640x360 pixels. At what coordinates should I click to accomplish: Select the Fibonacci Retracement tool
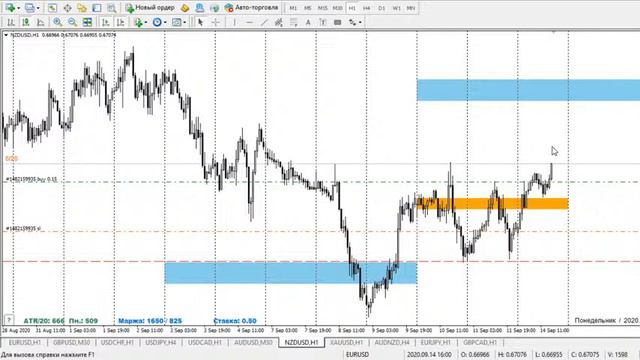(x=293, y=22)
